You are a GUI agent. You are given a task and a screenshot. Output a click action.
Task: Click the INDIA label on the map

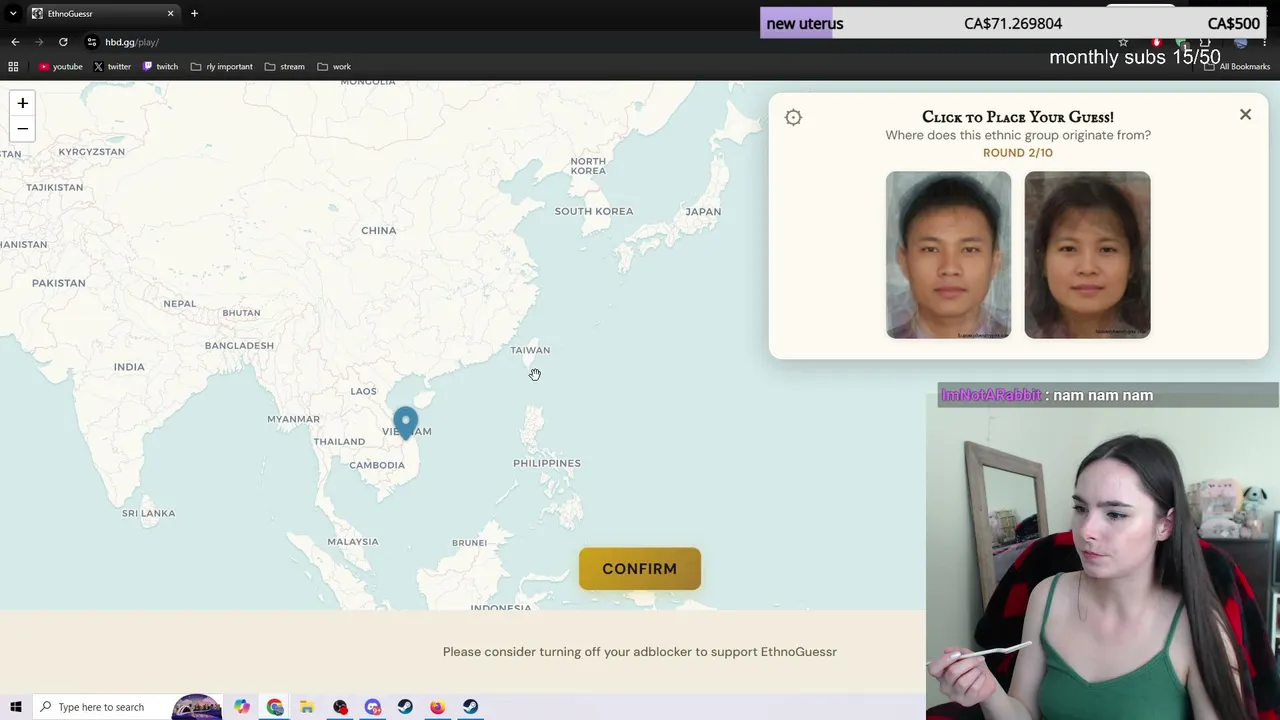(129, 367)
